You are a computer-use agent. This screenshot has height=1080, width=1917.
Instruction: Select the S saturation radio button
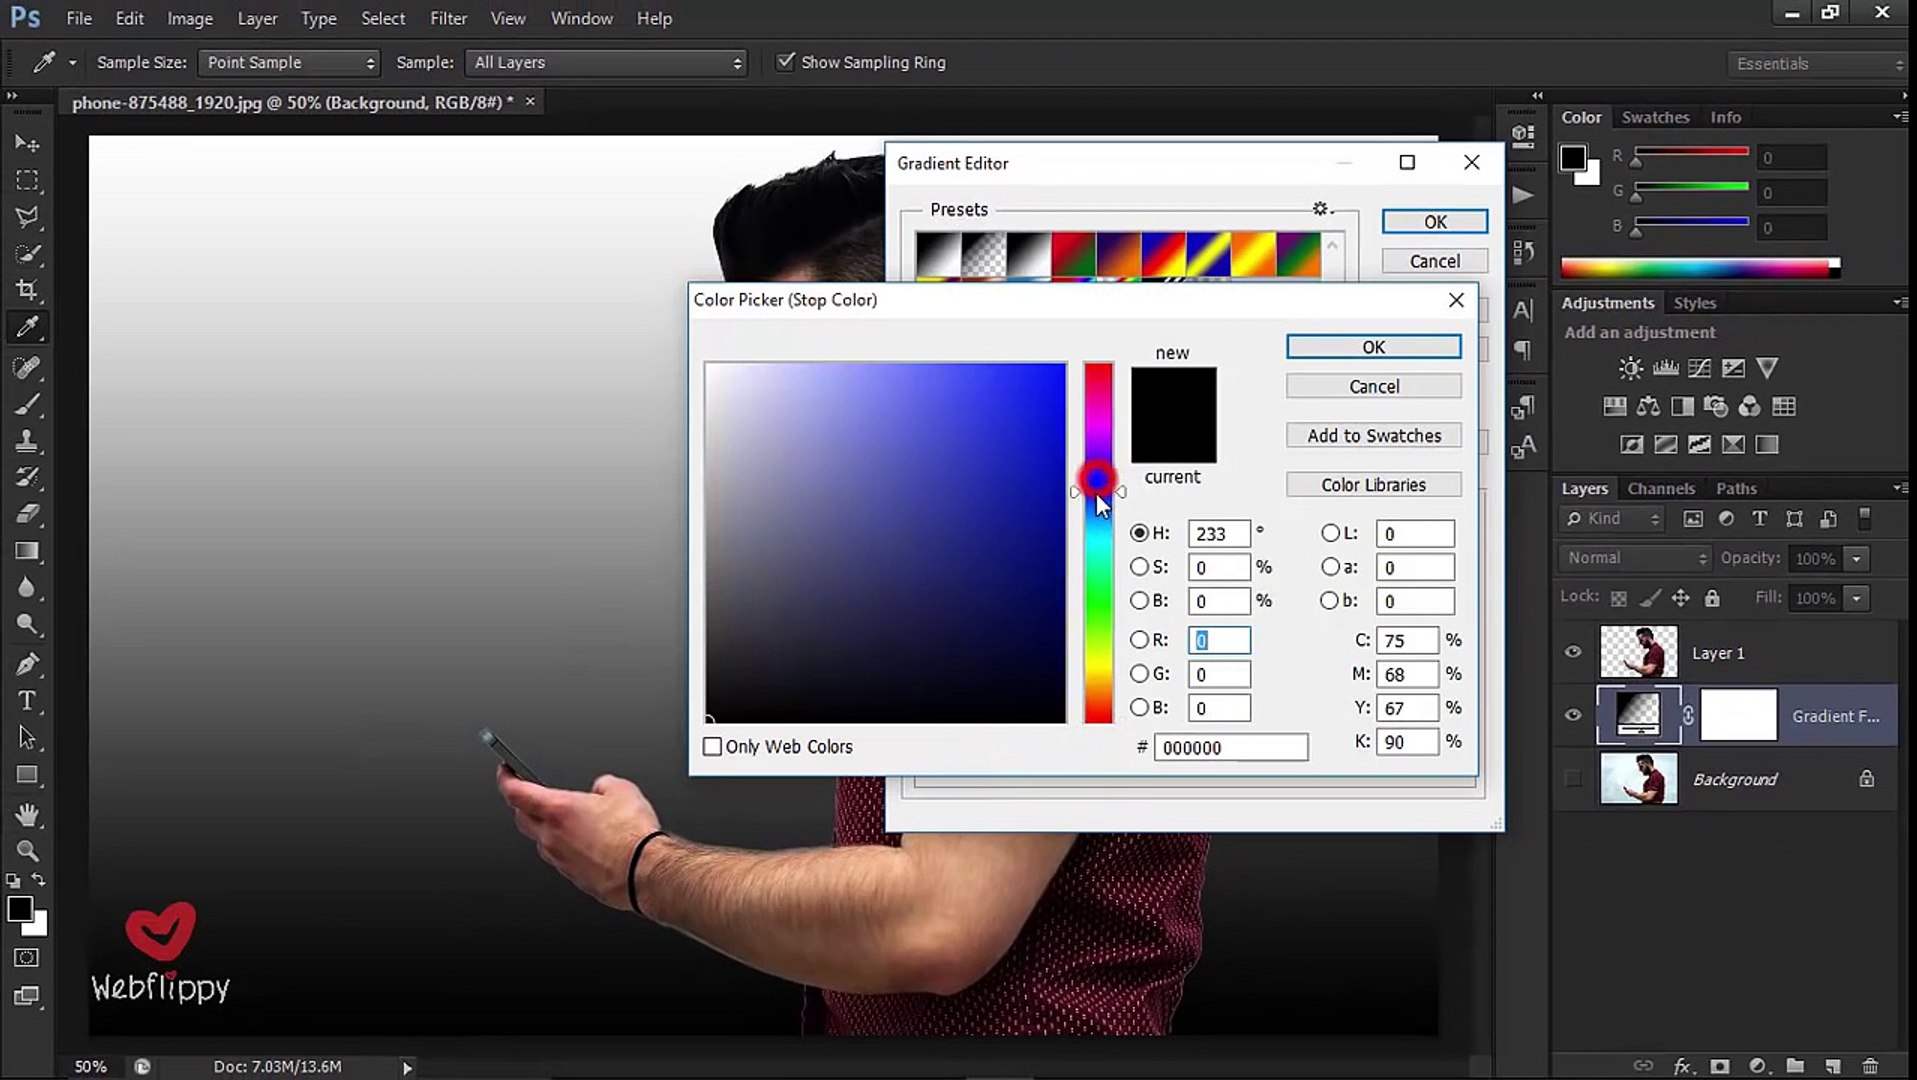pyautogui.click(x=1139, y=567)
